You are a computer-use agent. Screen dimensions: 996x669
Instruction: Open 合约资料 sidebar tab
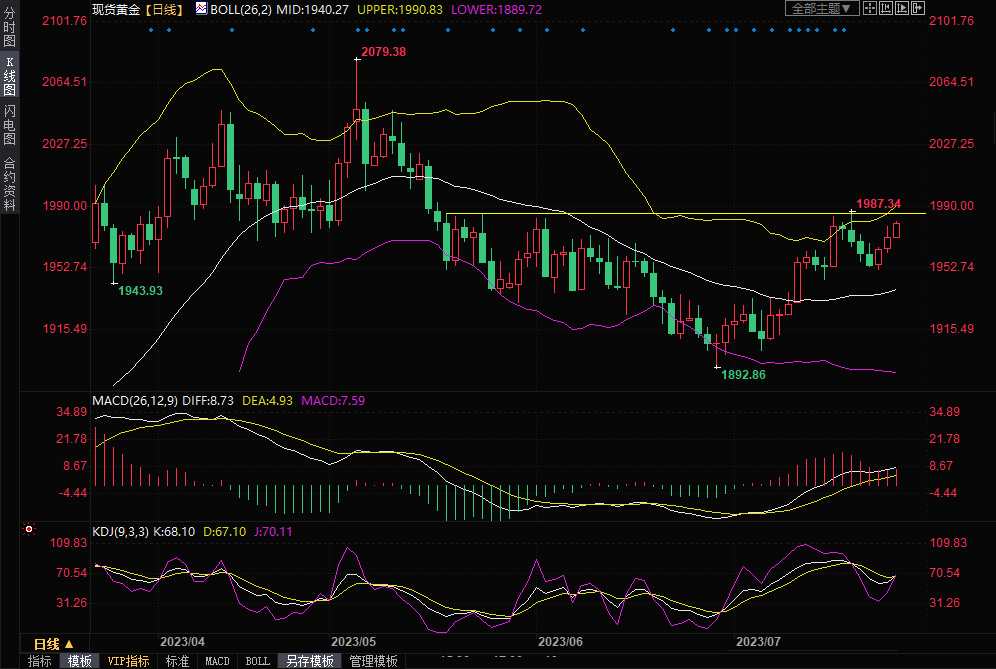(x=9, y=184)
